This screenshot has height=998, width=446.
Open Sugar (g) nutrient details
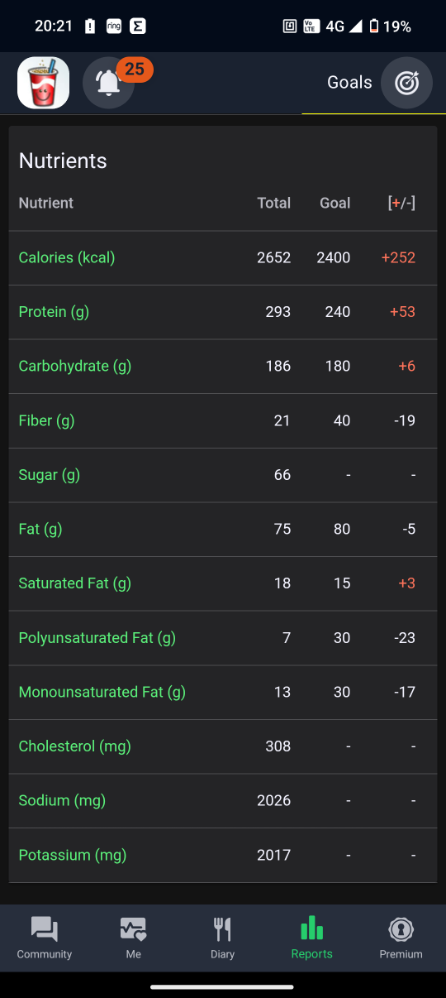(223, 475)
